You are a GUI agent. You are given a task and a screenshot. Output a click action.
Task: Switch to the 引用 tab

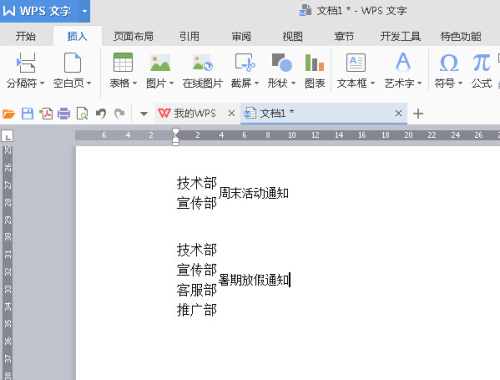coord(189,36)
